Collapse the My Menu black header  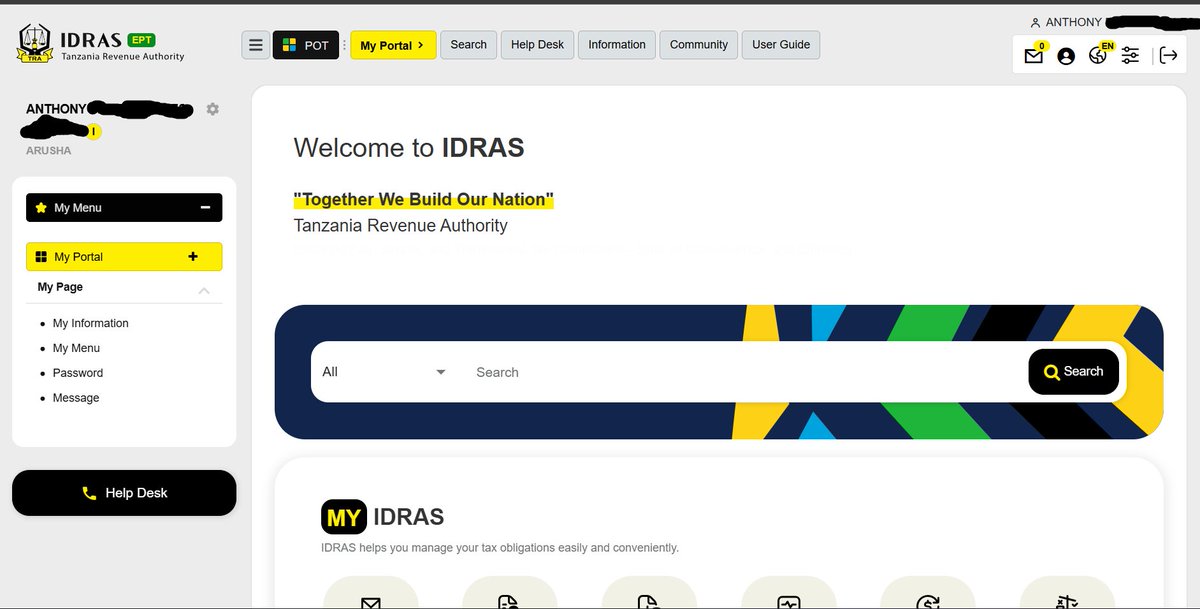tap(124, 208)
